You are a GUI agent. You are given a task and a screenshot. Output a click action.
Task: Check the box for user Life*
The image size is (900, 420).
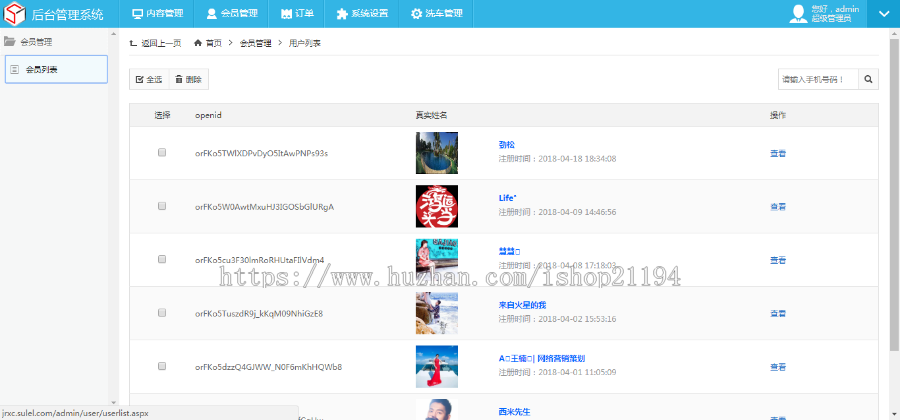[x=162, y=206]
